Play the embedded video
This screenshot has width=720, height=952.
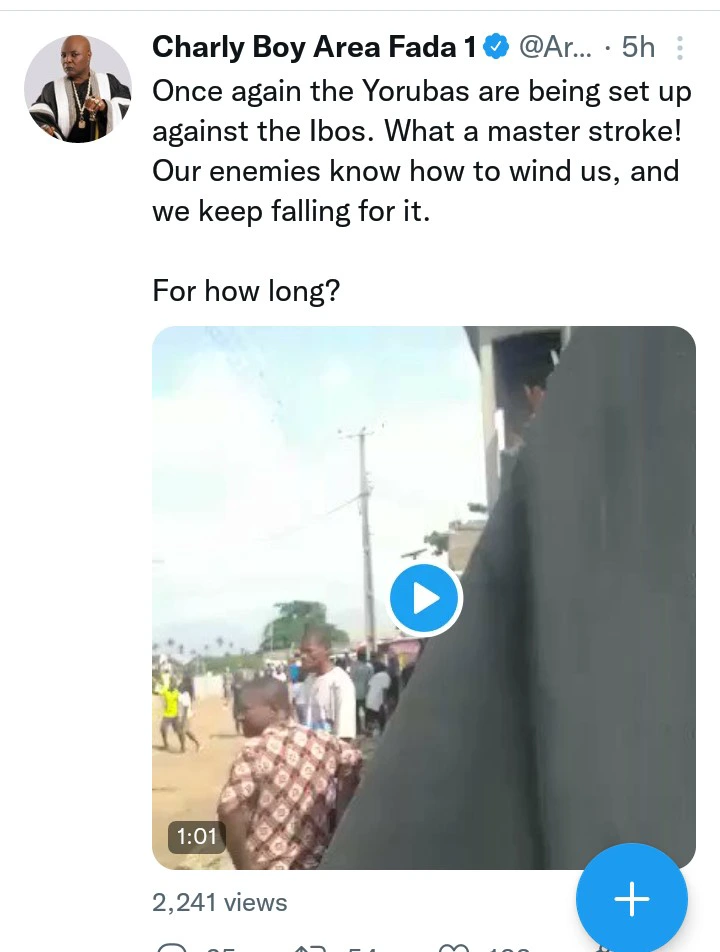point(424,599)
